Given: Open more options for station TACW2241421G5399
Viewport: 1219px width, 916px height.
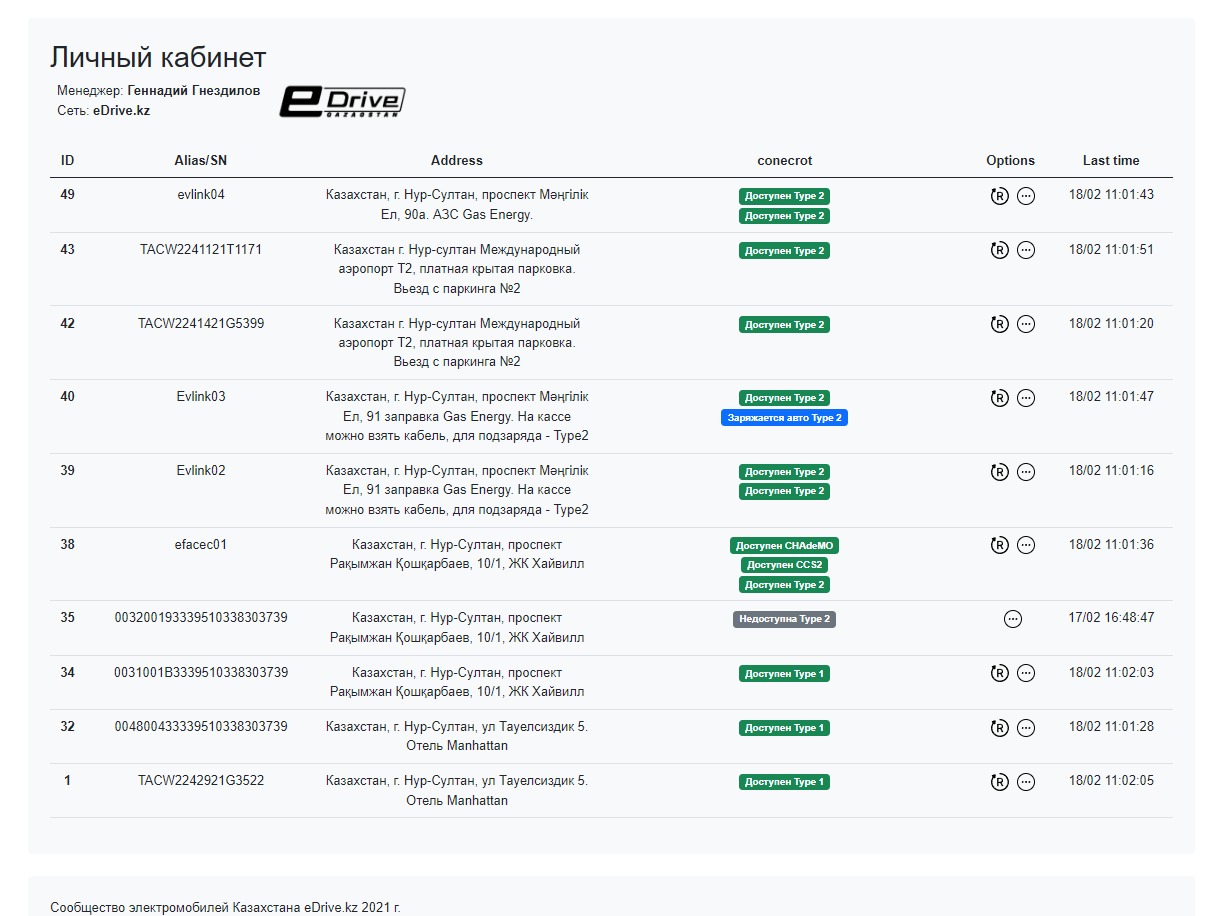Looking at the screenshot, I should point(1026,324).
